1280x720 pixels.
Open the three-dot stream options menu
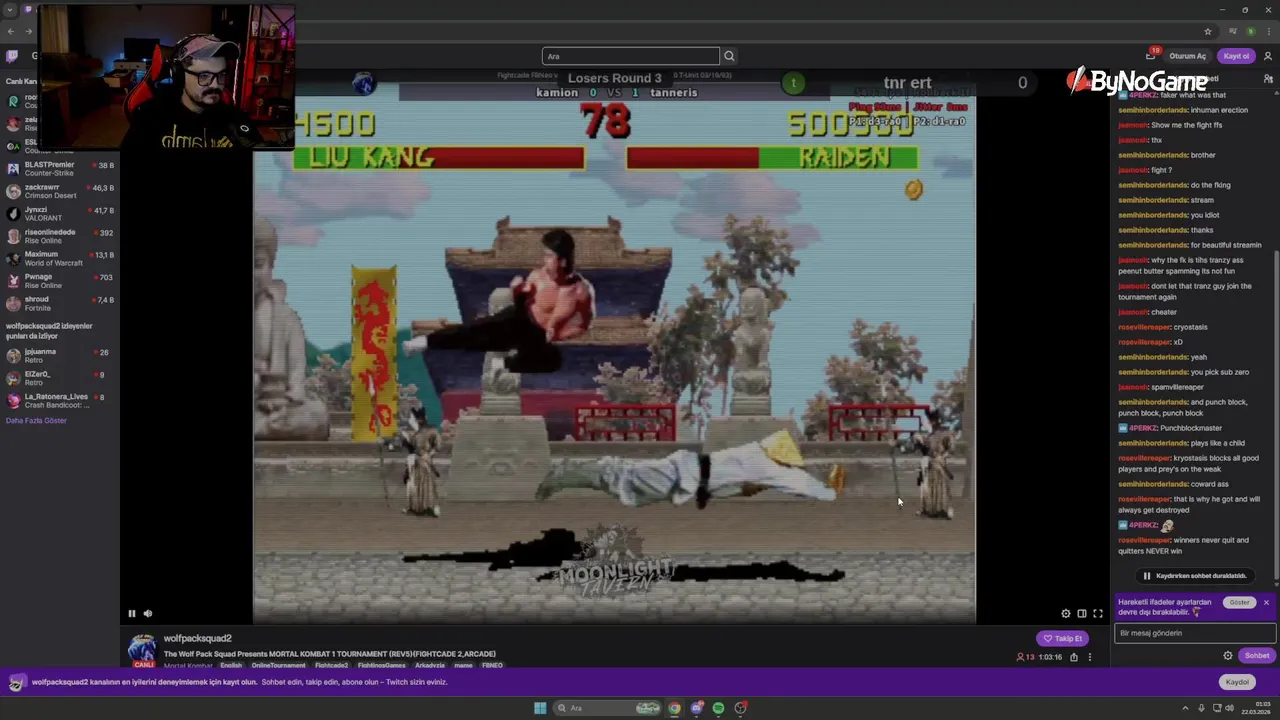point(1089,657)
